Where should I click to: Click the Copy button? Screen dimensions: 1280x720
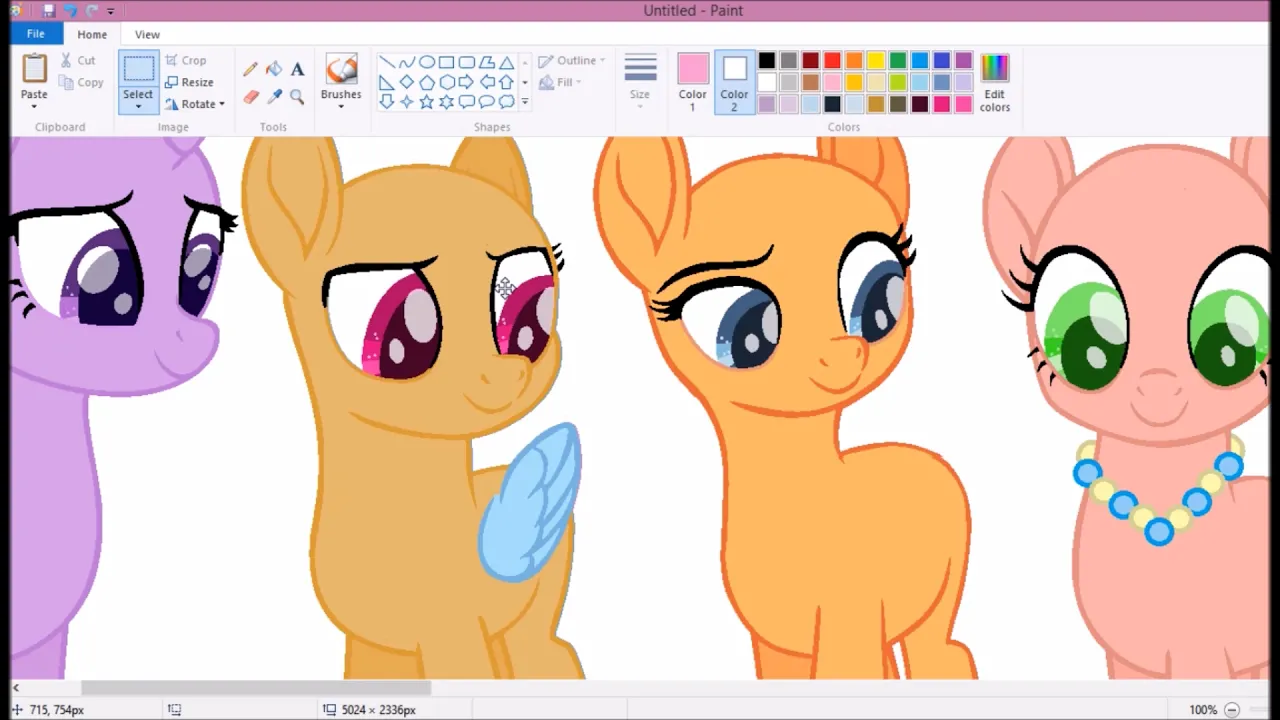click(x=81, y=83)
